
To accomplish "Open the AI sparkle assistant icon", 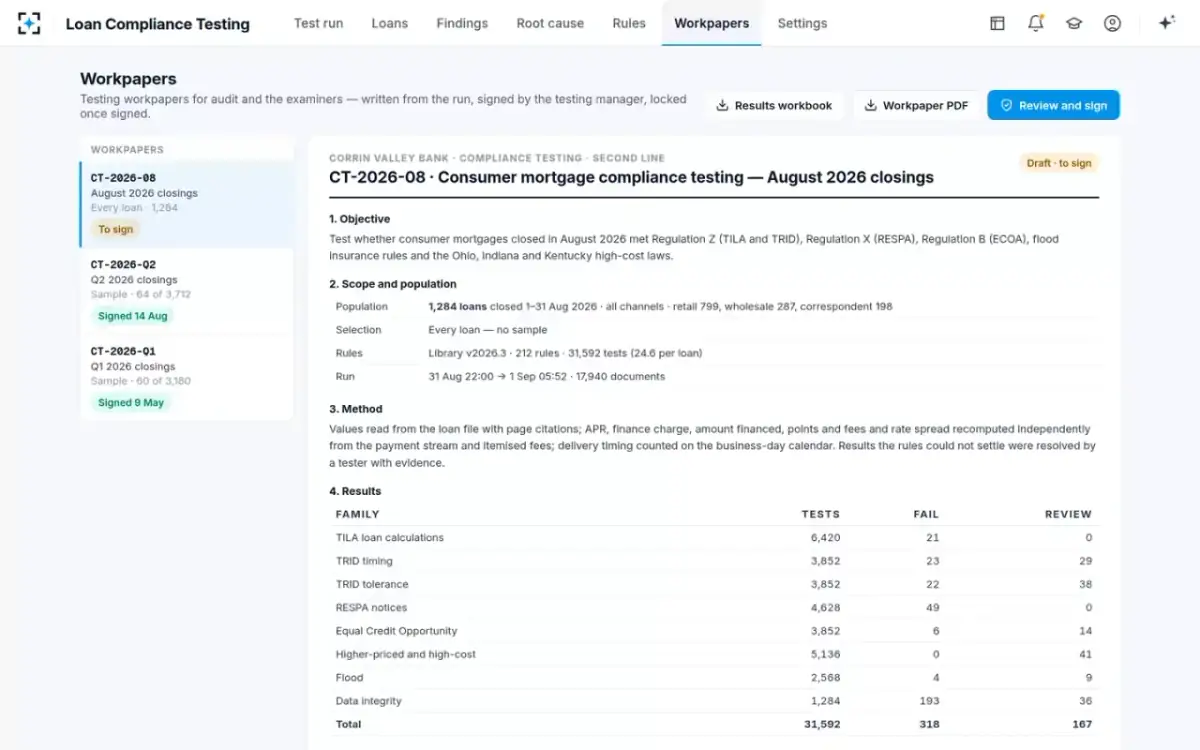I will pyautogui.click(x=1166, y=23).
